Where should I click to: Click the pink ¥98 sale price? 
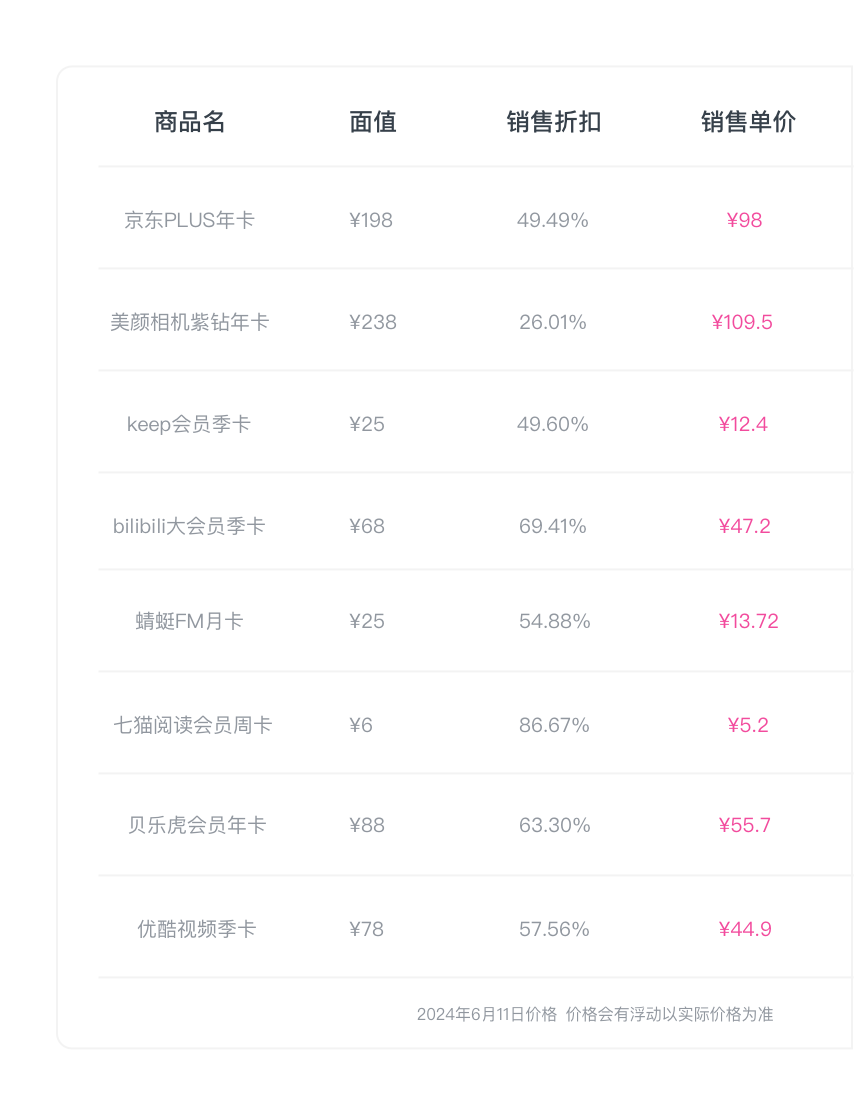point(744,220)
